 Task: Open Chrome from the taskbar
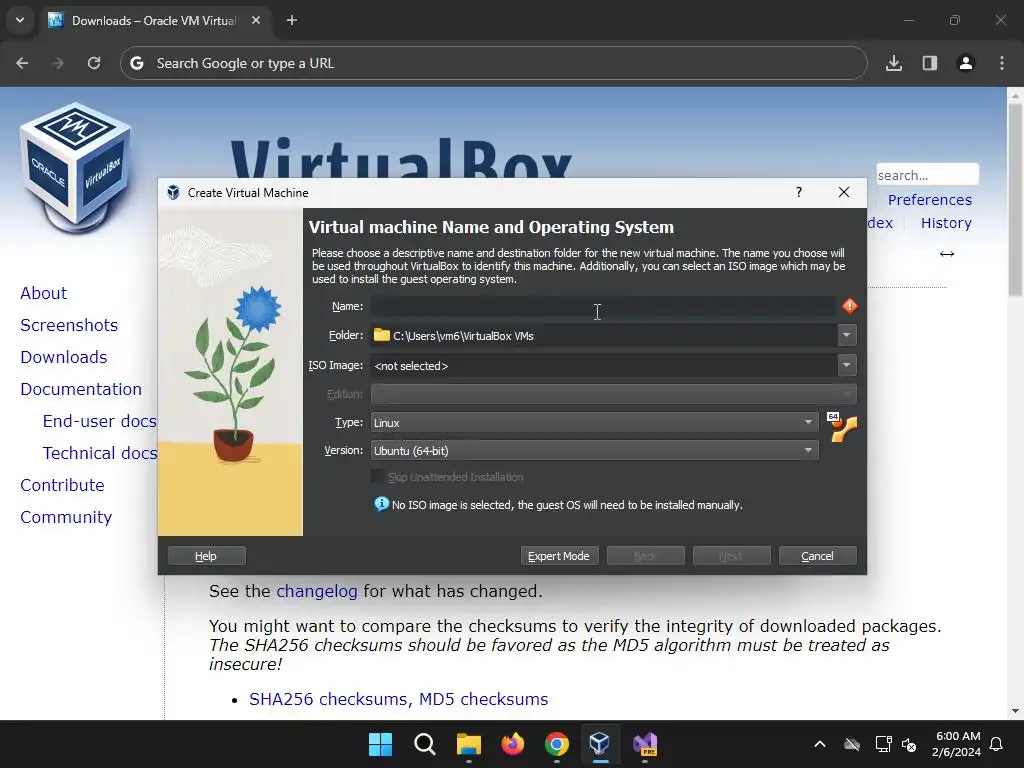pos(556,744)
